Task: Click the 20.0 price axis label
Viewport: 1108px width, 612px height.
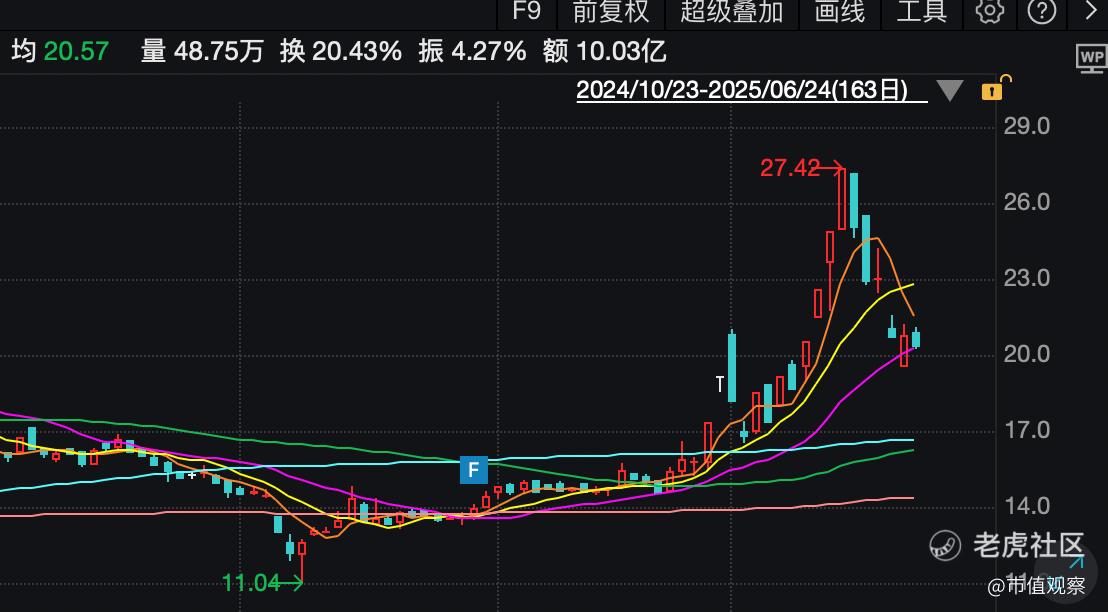Action: (x=1027, y=354)
